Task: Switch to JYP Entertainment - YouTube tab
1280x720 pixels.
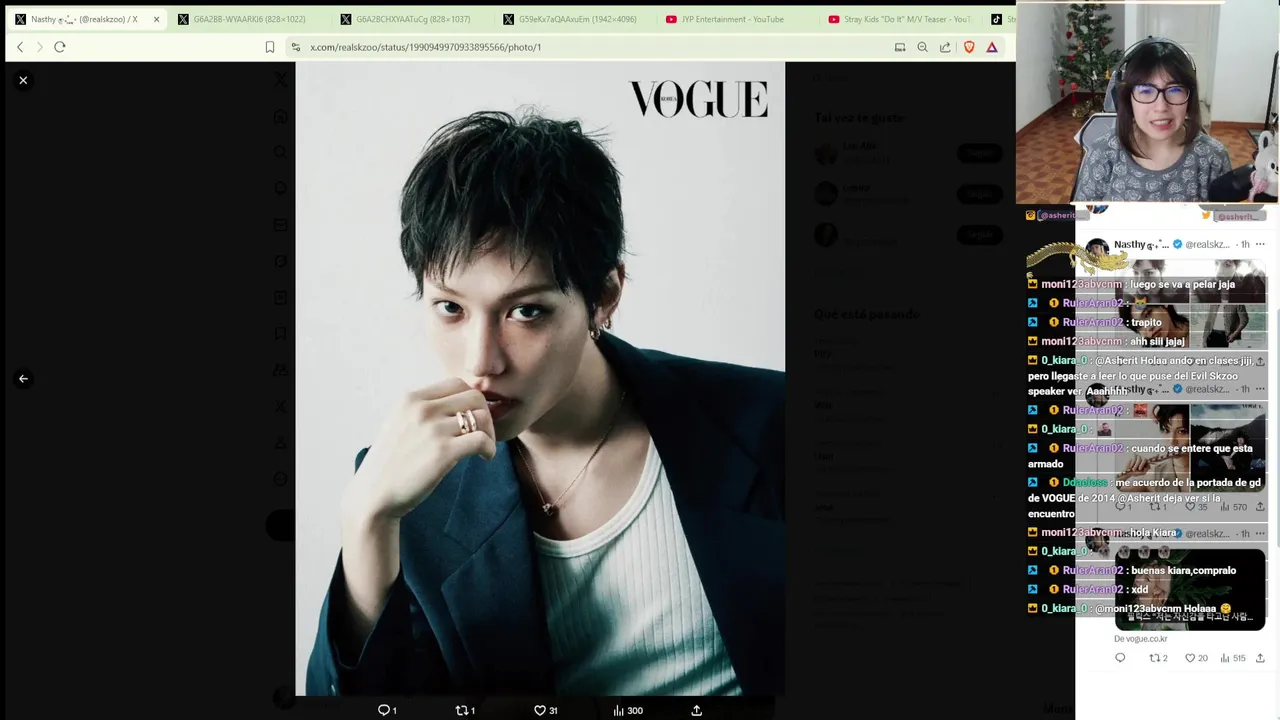Action: tap(737, 19)
